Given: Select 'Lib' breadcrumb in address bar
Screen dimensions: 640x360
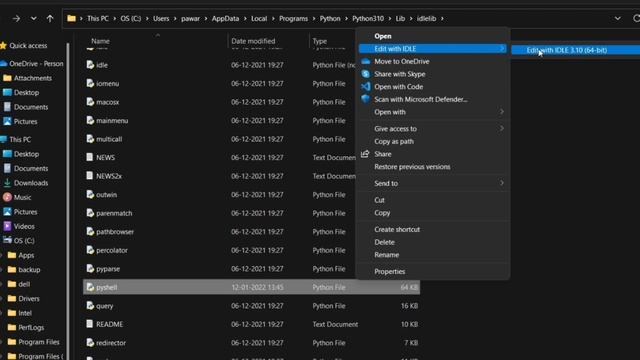Looking at the screenshot, I should pyautogui.click(x=400, y=18).
